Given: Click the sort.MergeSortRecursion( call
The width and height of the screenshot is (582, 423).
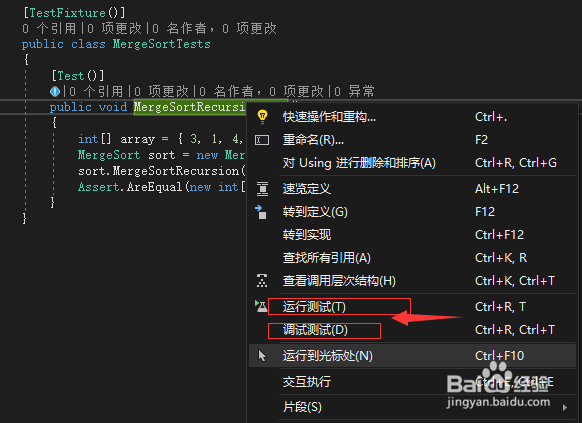Looking at the screenshot, I should tap(162, 171).
